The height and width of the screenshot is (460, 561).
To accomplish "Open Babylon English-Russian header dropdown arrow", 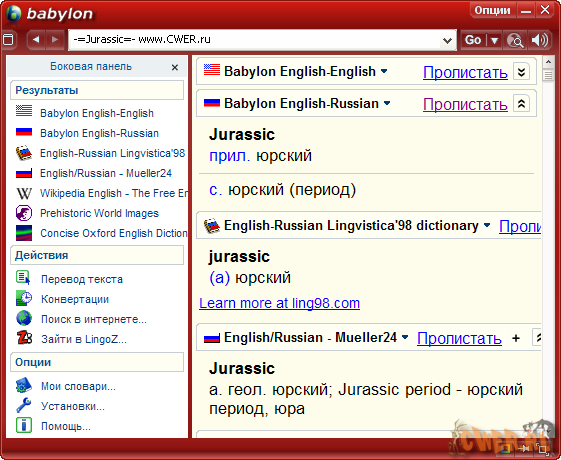I will click(x=387, y=103).
